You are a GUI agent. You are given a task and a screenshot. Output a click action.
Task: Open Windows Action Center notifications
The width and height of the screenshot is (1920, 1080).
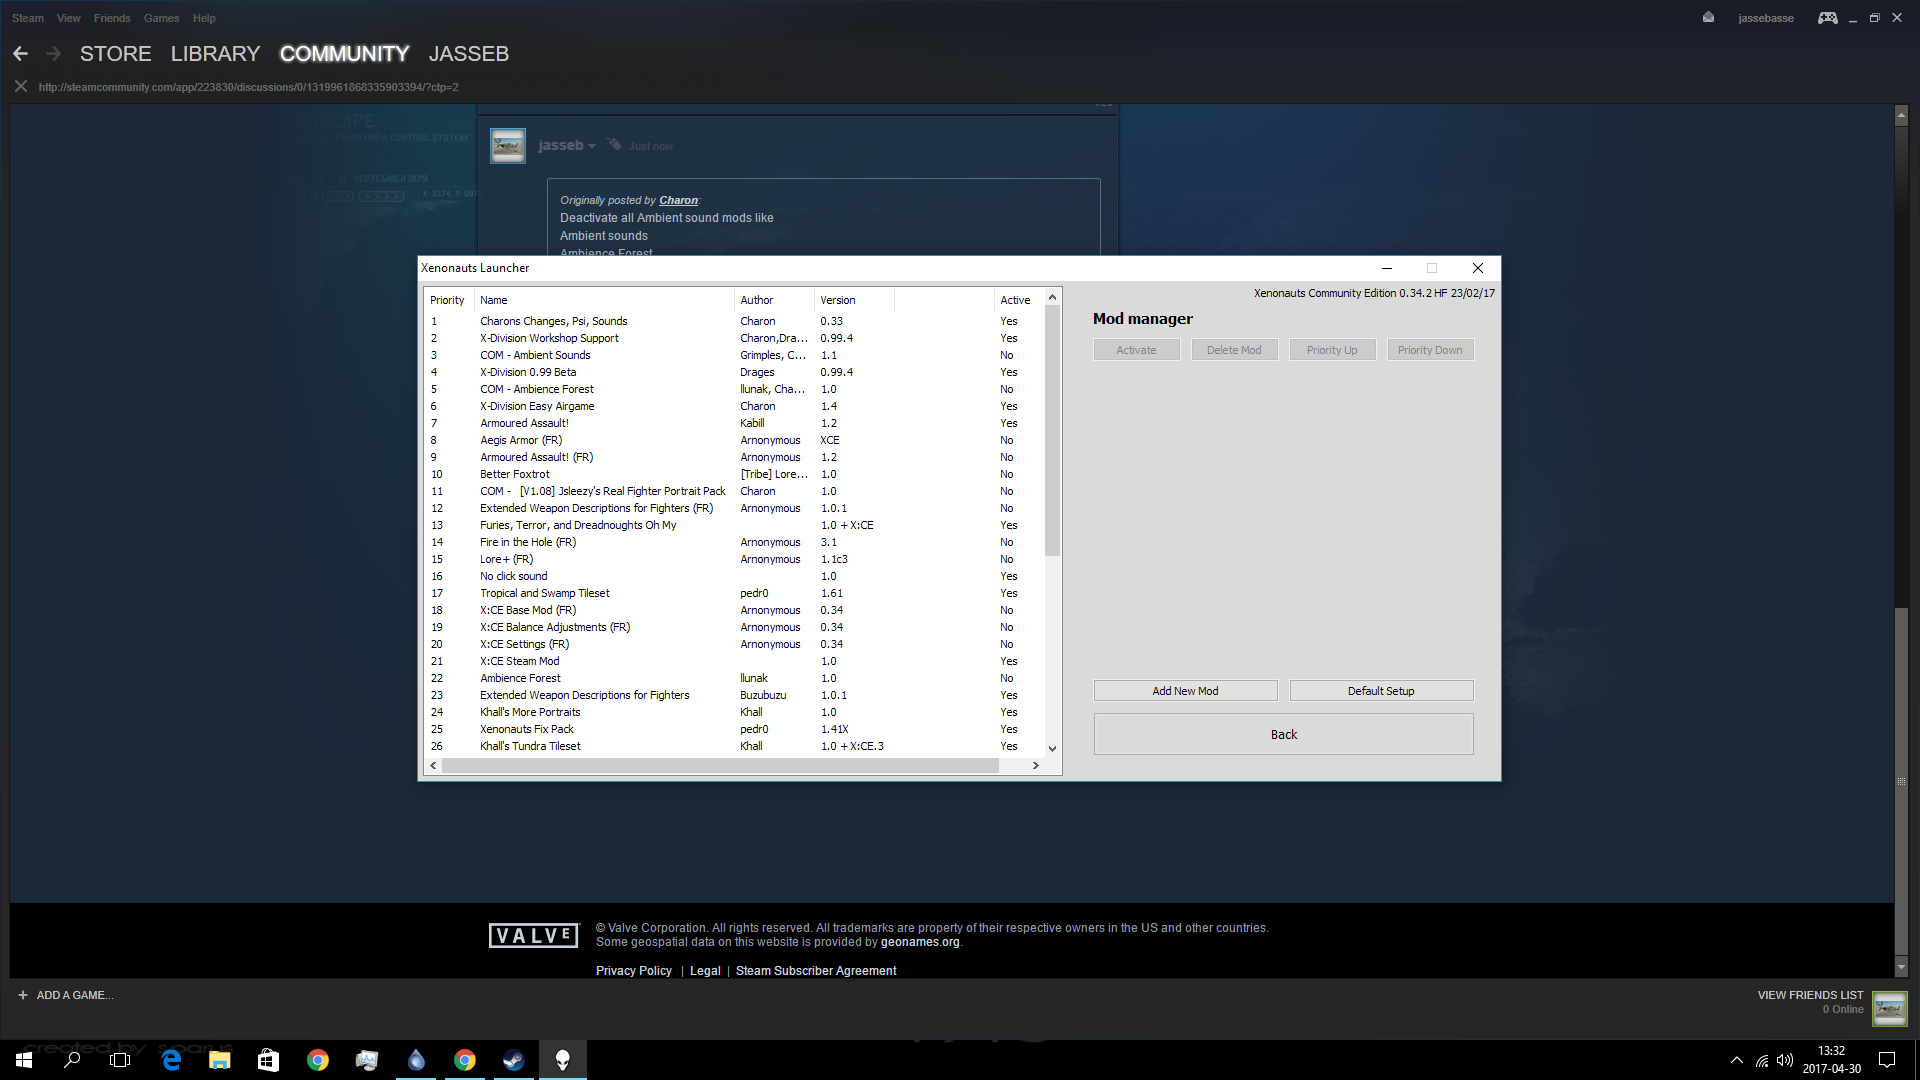[1887, 1060]
